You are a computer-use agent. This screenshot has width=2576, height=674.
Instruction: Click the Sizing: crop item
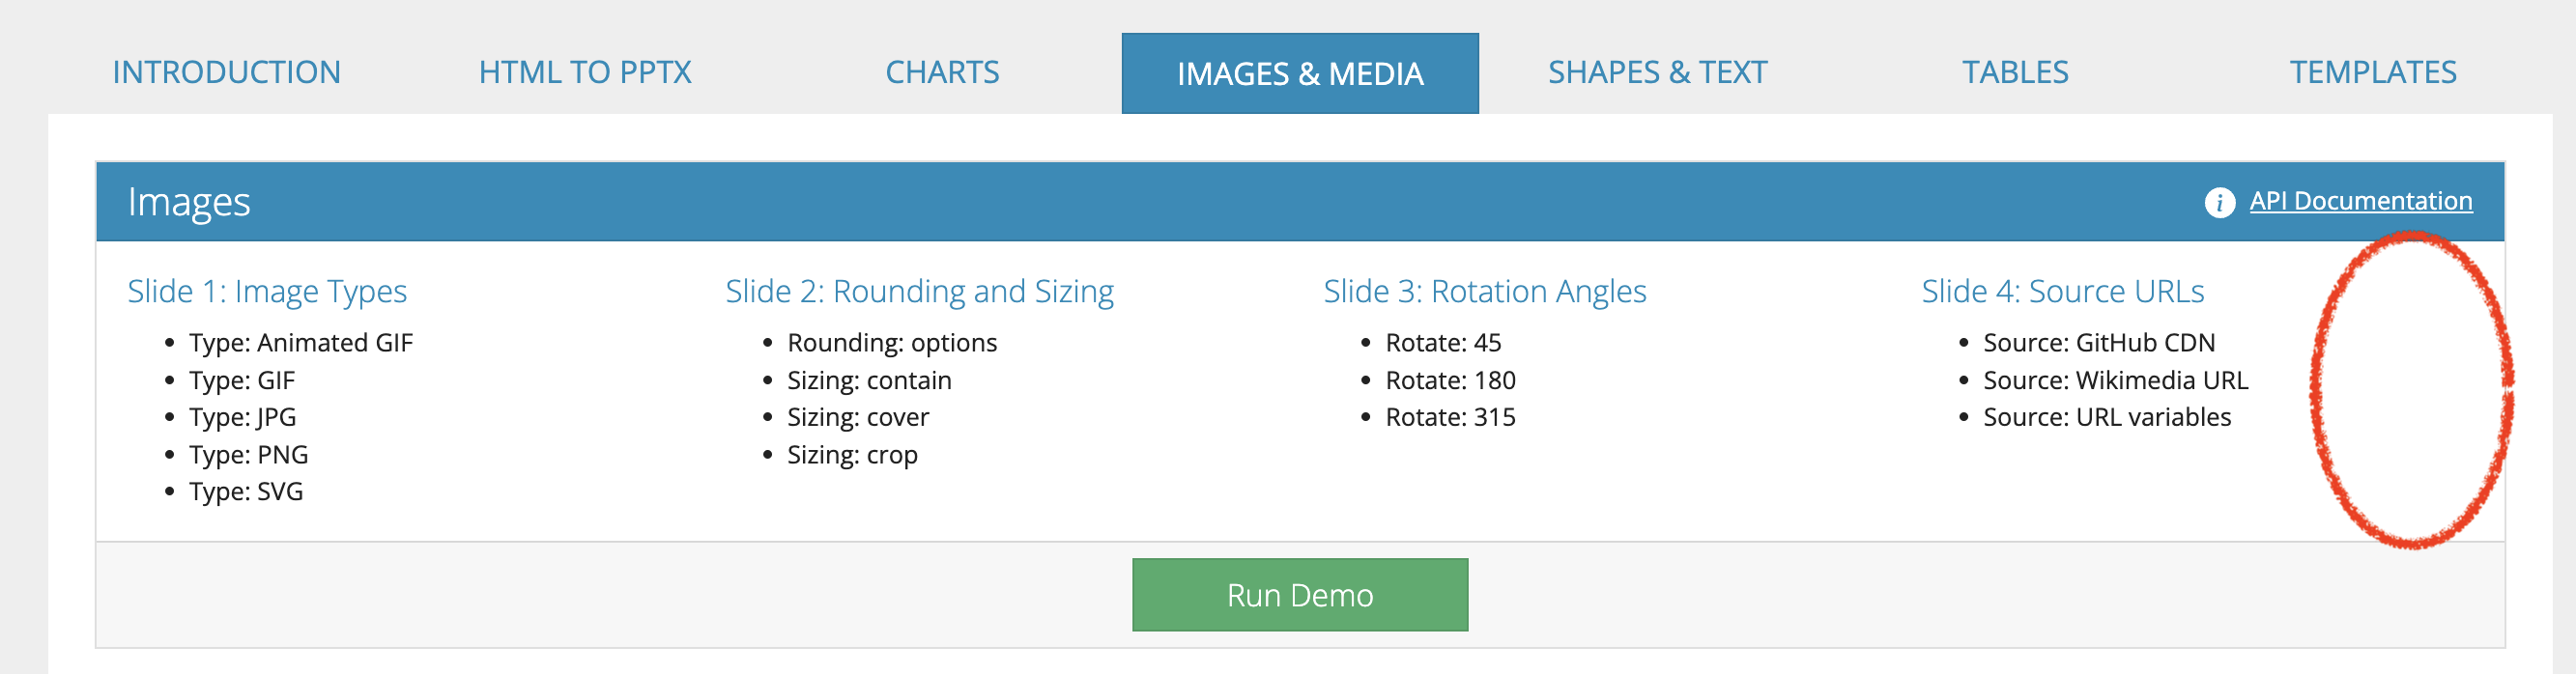click(x=852, y=455)
